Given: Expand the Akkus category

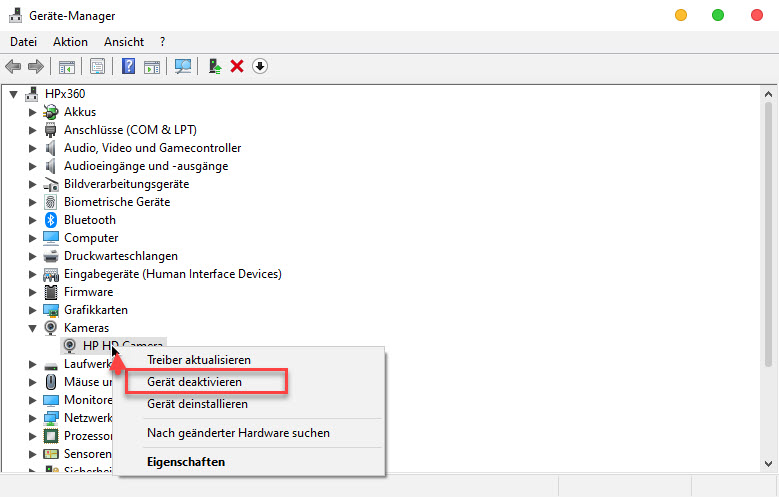Looking at the screenshot, I should (x=32, y=112).
